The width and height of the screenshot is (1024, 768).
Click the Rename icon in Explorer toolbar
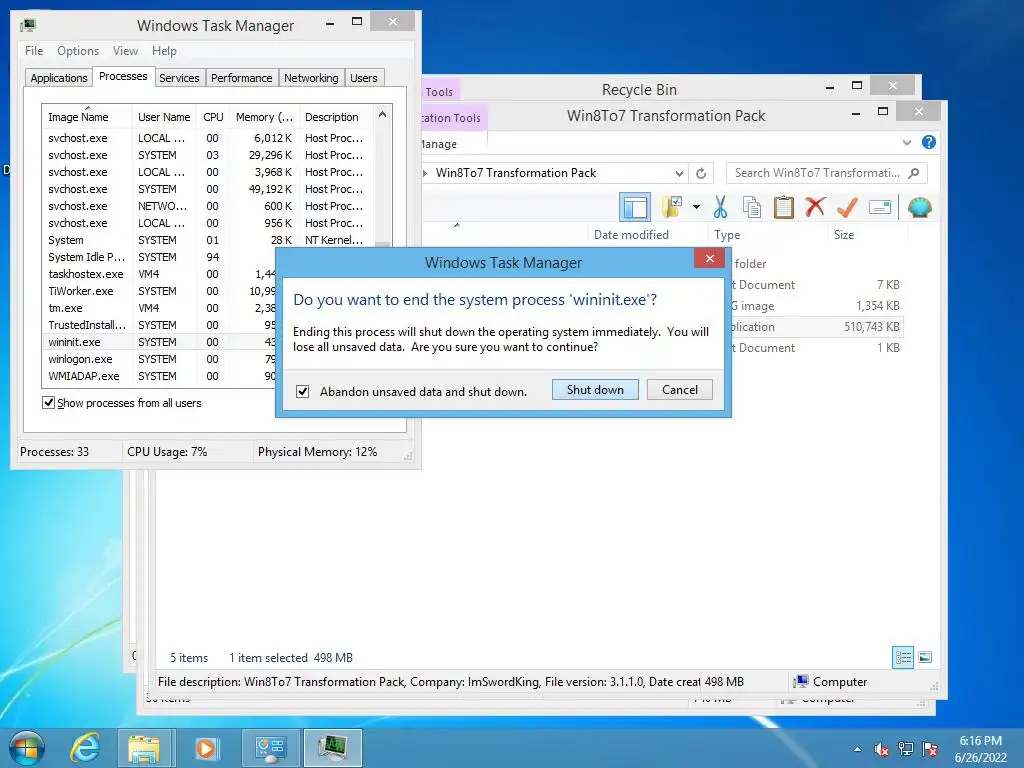pyautogui.click(x=880, y=208)
